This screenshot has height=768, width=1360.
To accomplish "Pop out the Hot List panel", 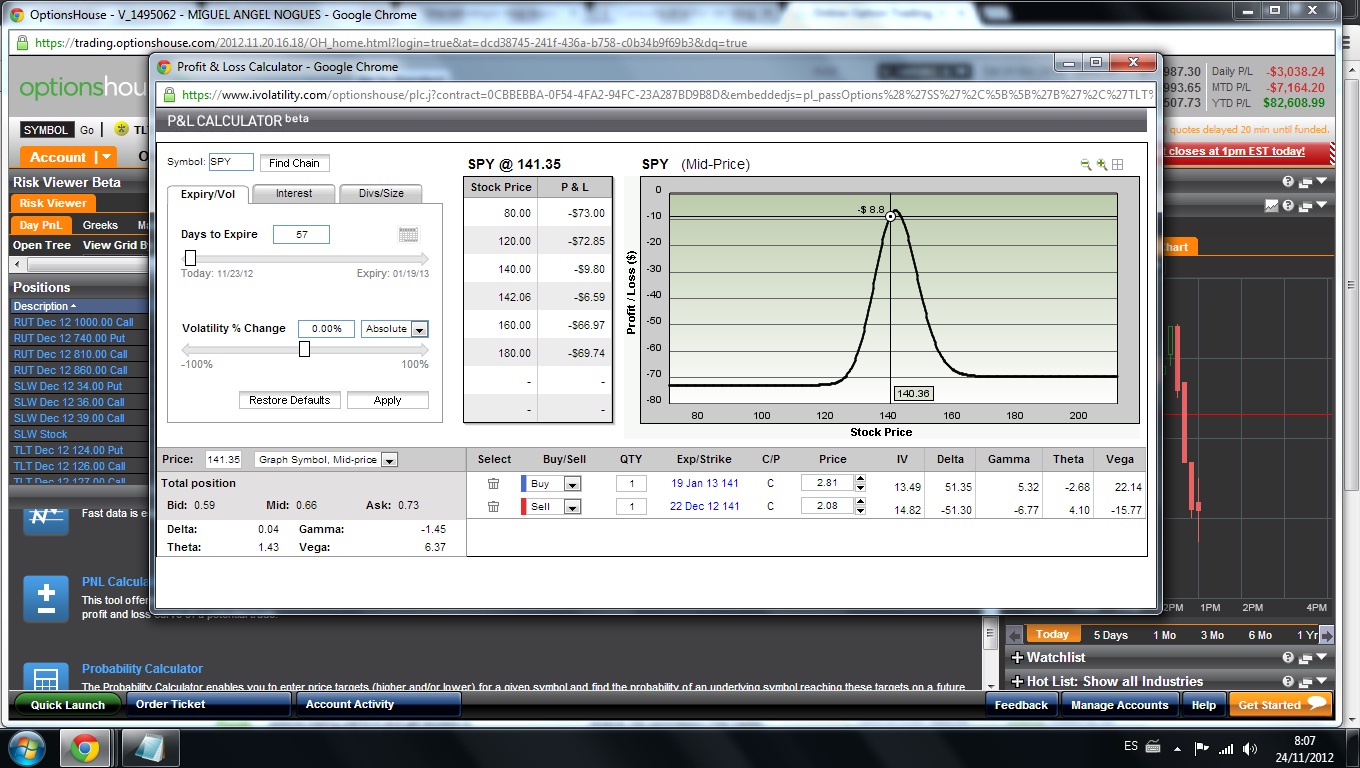I will tap(1305, 682).
